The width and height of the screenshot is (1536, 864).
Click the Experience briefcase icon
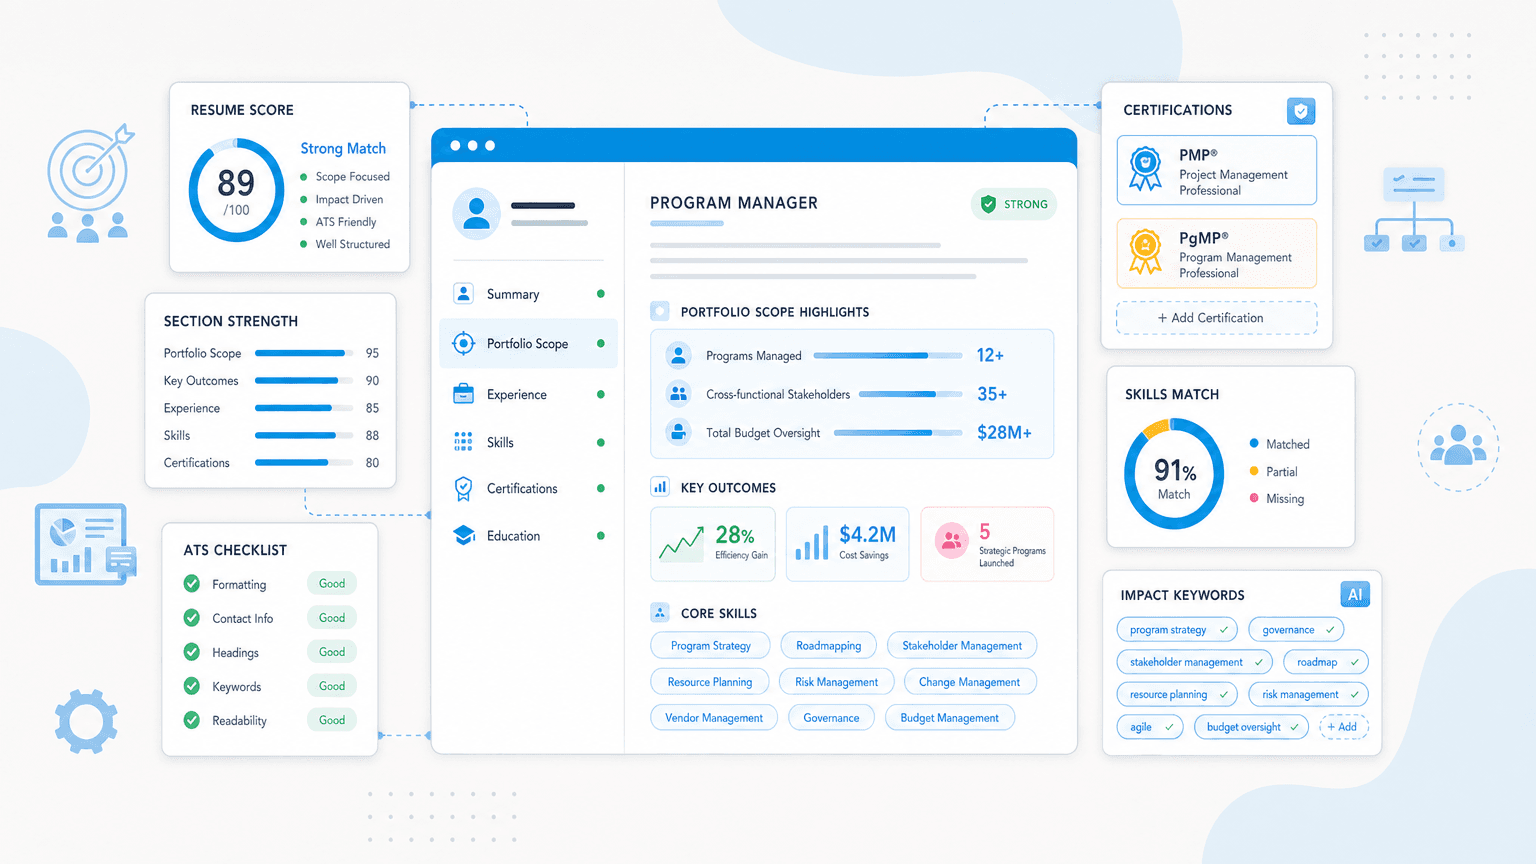click(463, 394)
